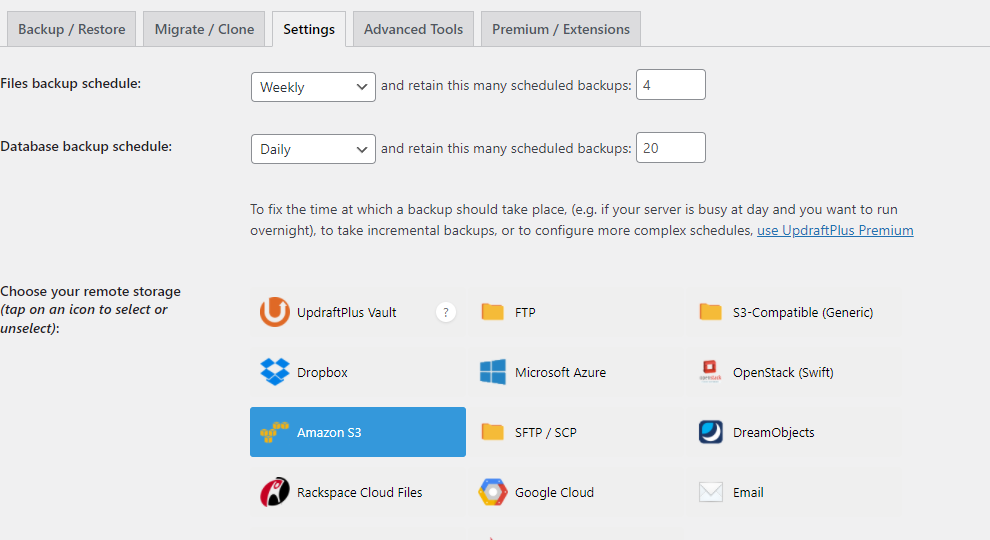Viewport: 990px width, 540px height.
Task: Select the SFTP / SCP folder icon
Action: (493, 432)
